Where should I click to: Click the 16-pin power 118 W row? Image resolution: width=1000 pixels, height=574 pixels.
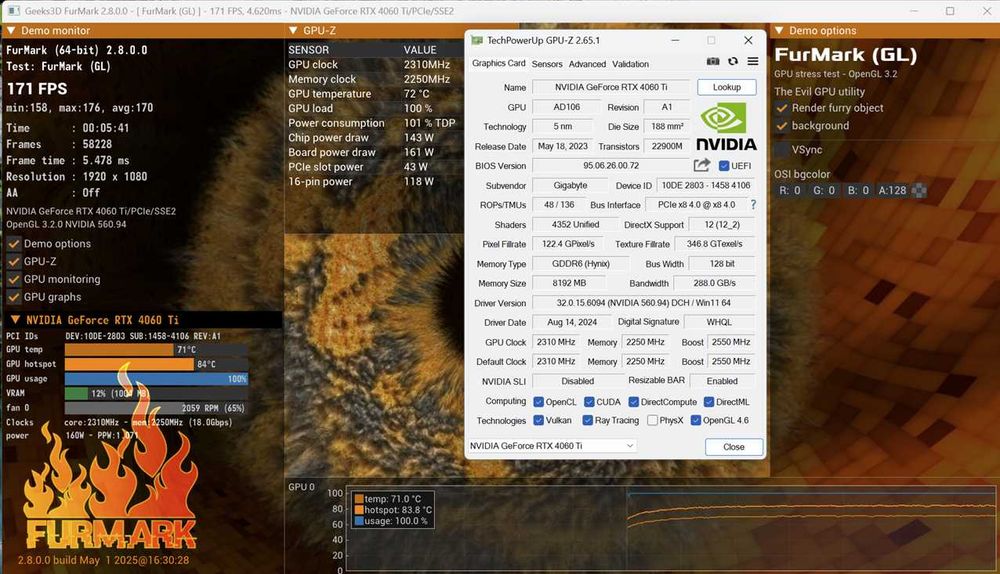(x=375, y=182)
